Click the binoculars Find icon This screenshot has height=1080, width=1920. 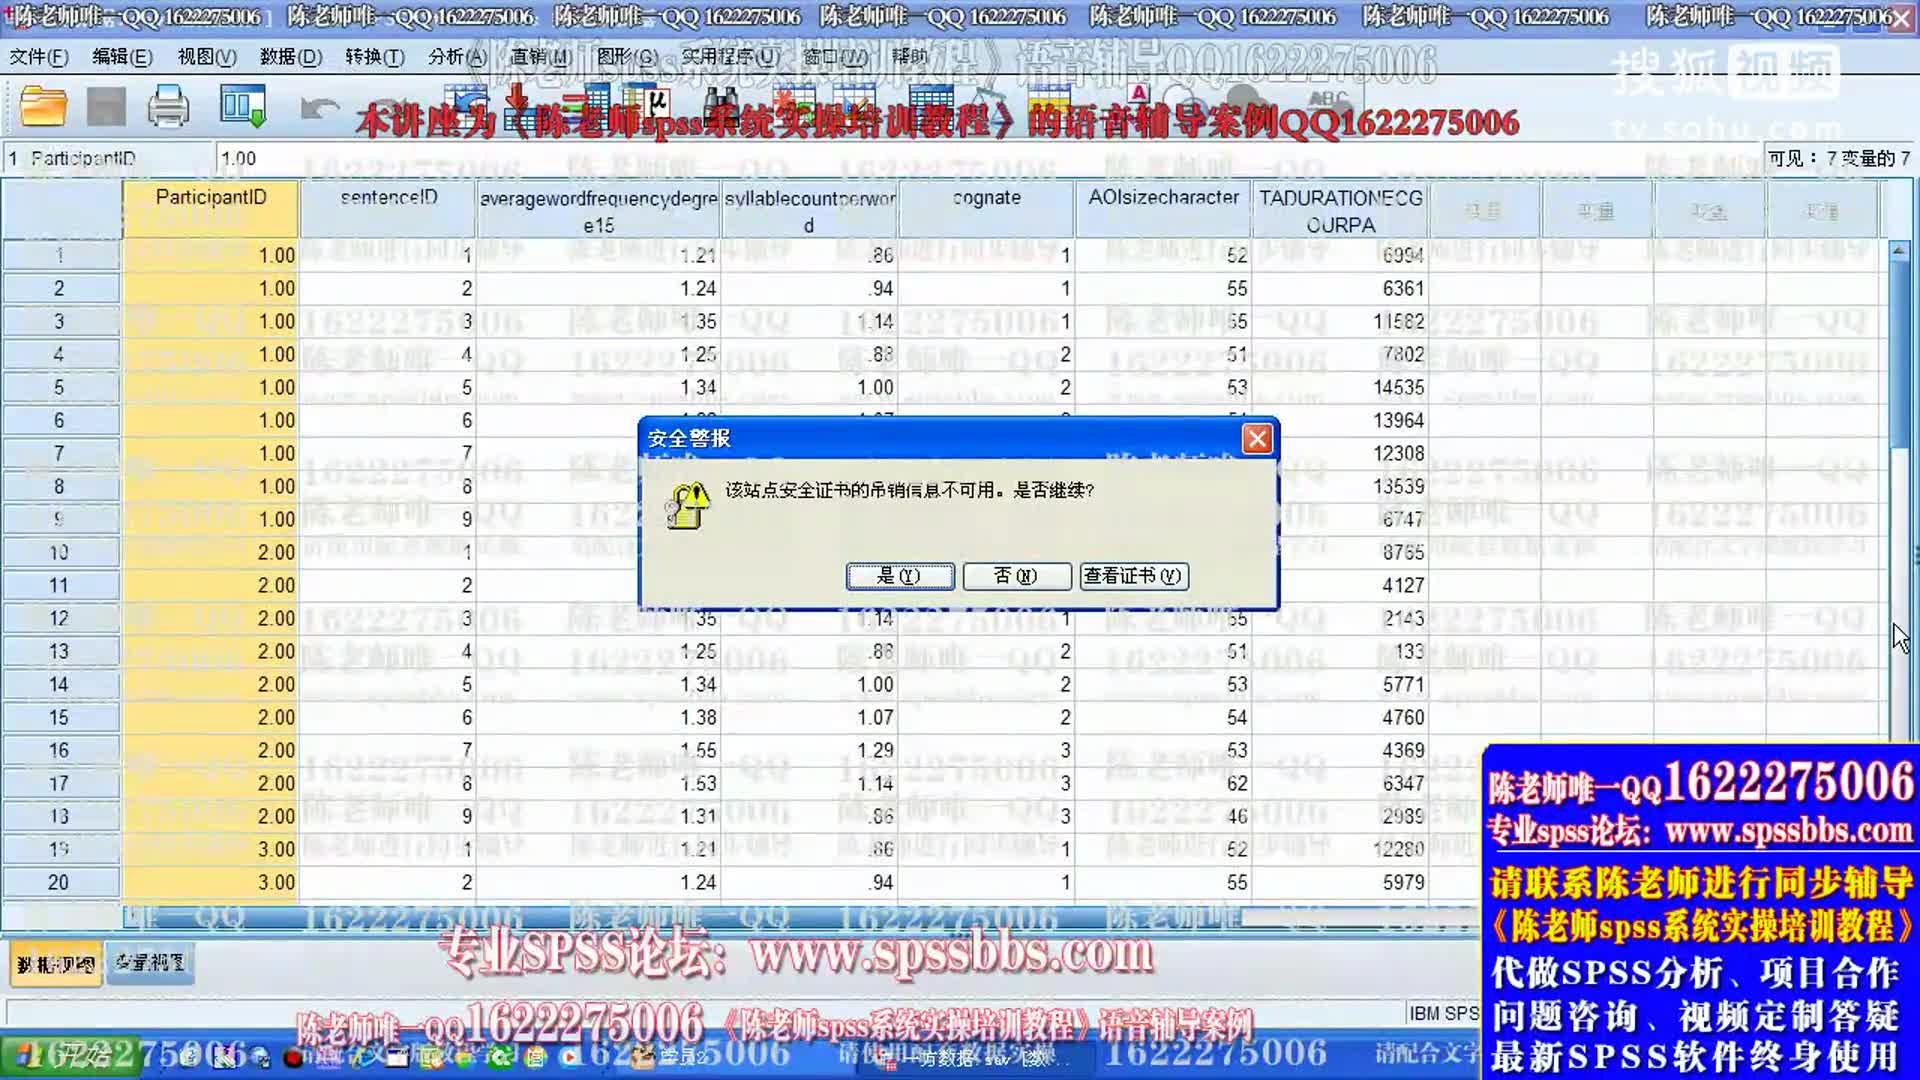722,103
